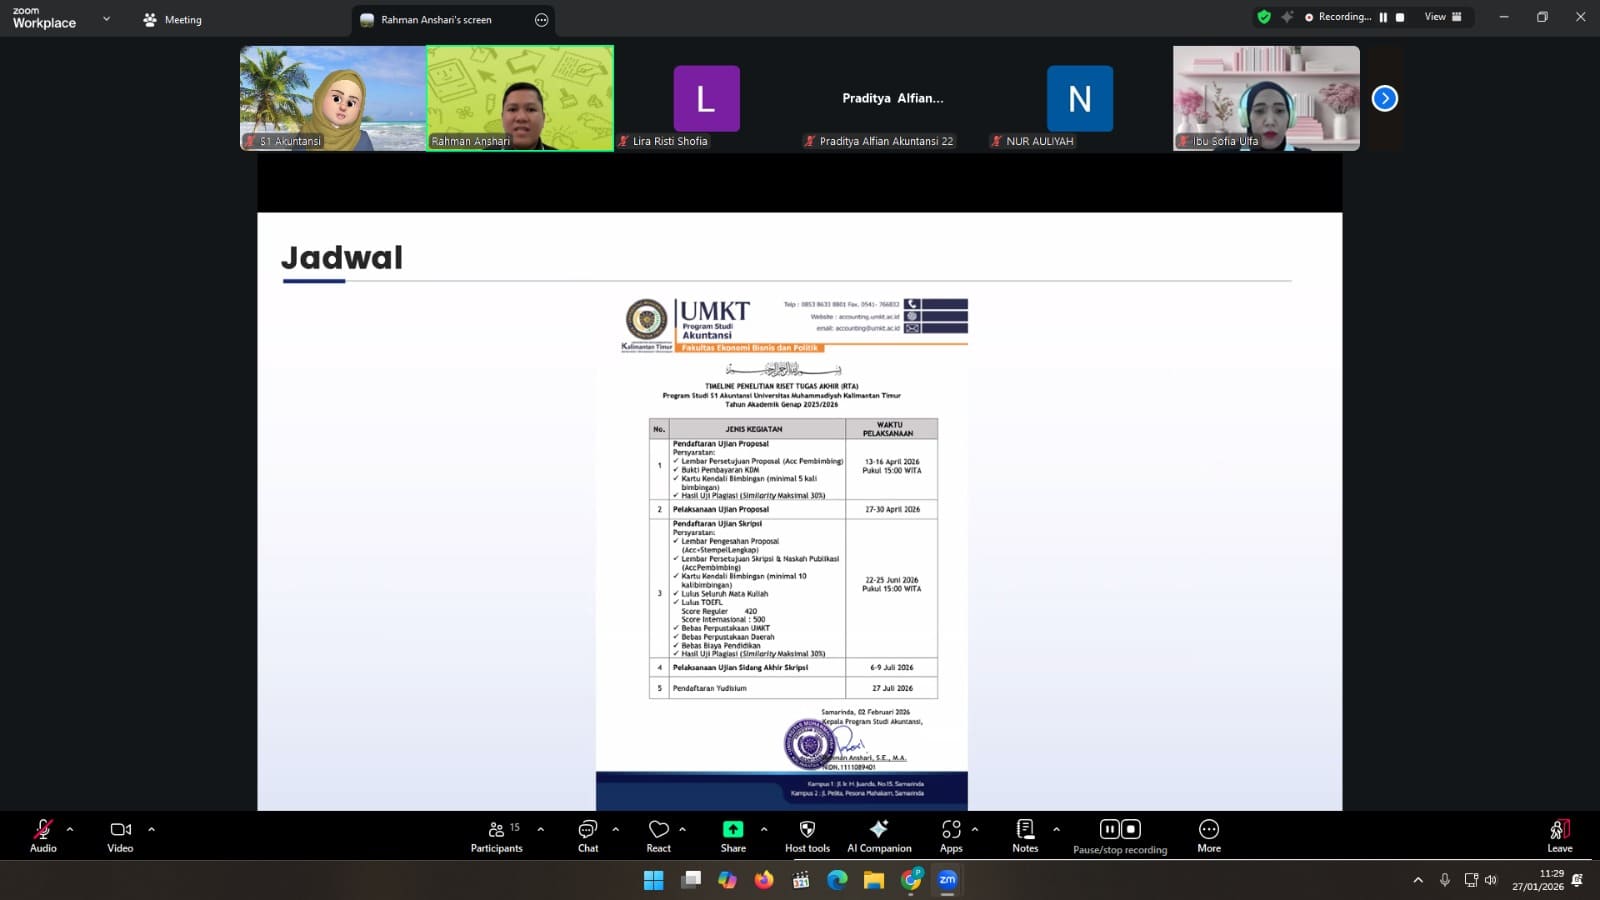The image size is (1600, 900).
Task: Expand the video options arrow
Action: 152,829
